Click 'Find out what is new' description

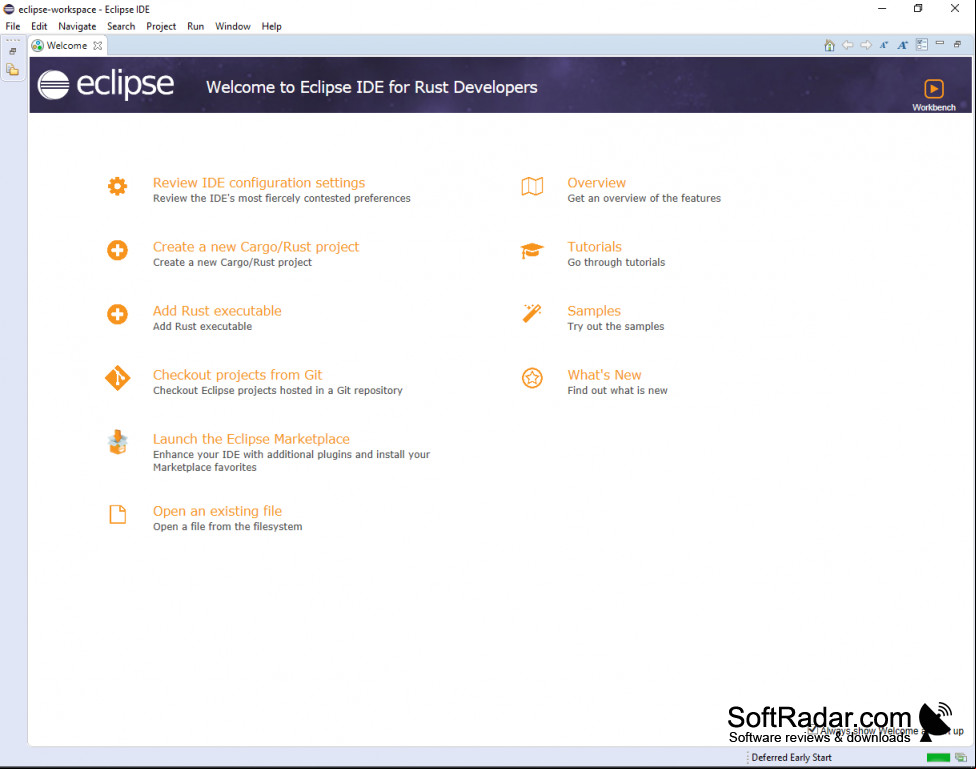617,390
